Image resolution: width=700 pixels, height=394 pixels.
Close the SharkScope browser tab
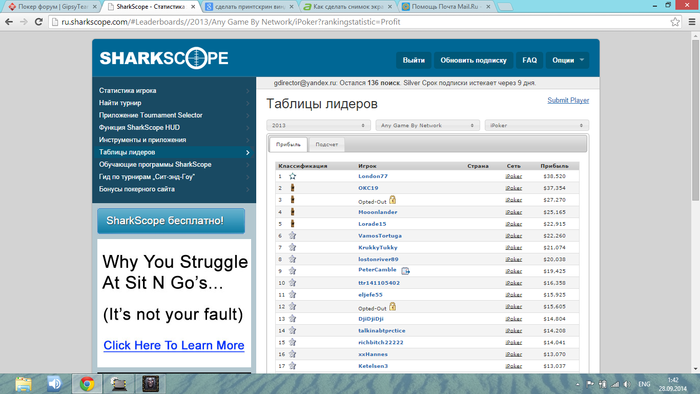[193, 7]
